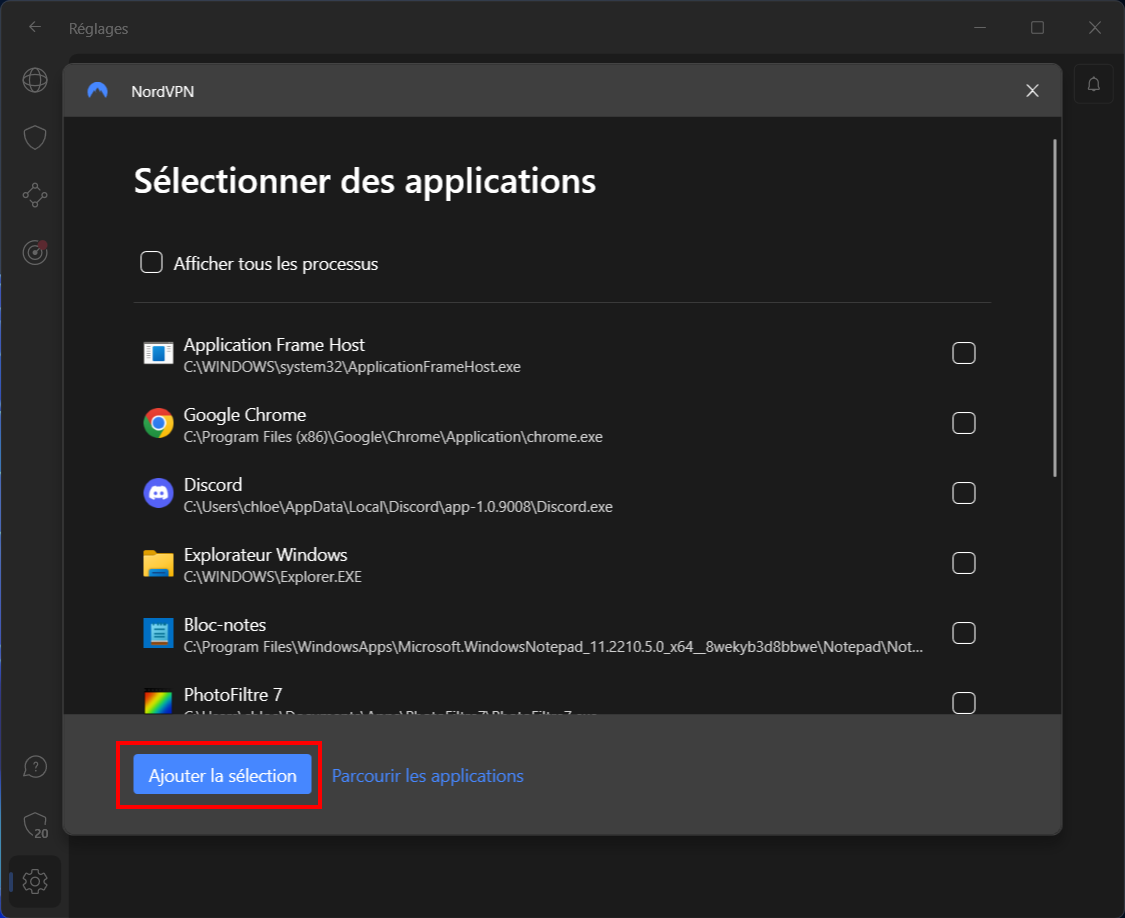Click the Google Chrome app name
The width and height of the screenshot is (1125, 918).
click(245, 415)
